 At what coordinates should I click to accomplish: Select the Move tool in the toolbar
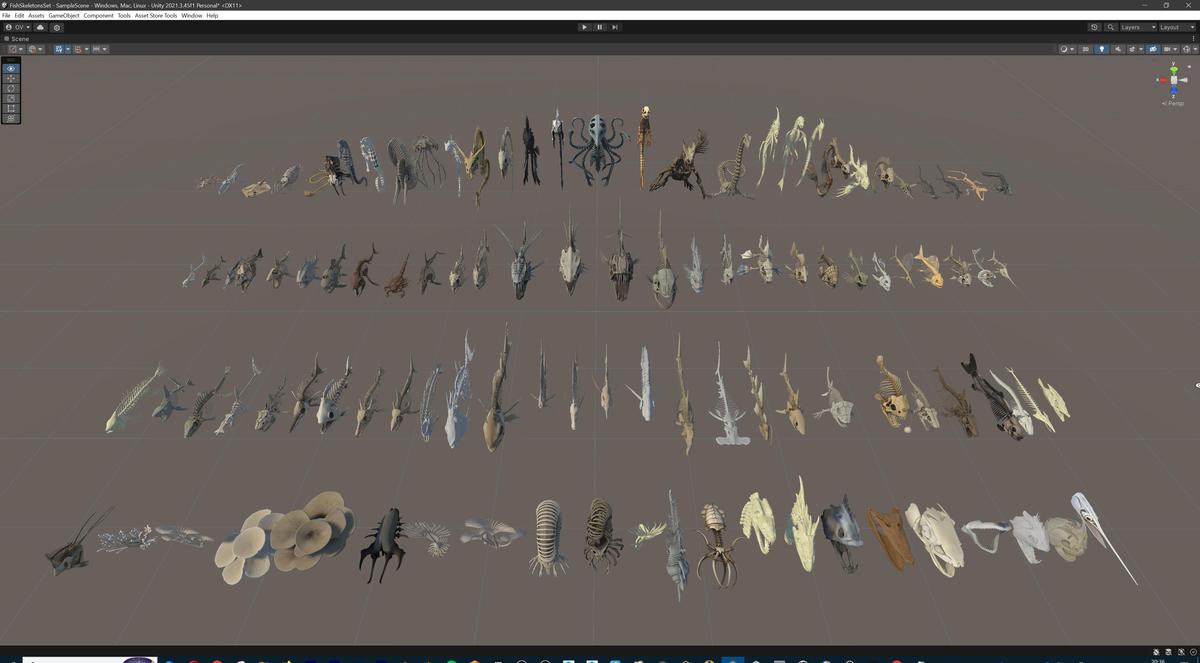(10, 78)
